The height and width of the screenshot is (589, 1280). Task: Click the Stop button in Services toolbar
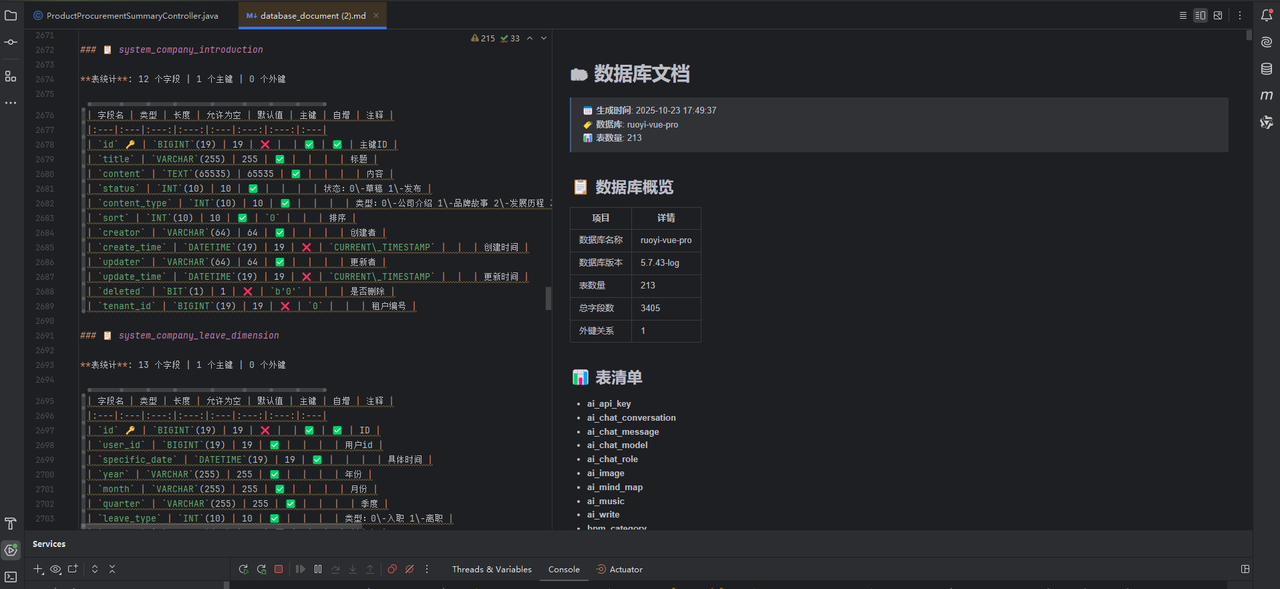point(279,569)
